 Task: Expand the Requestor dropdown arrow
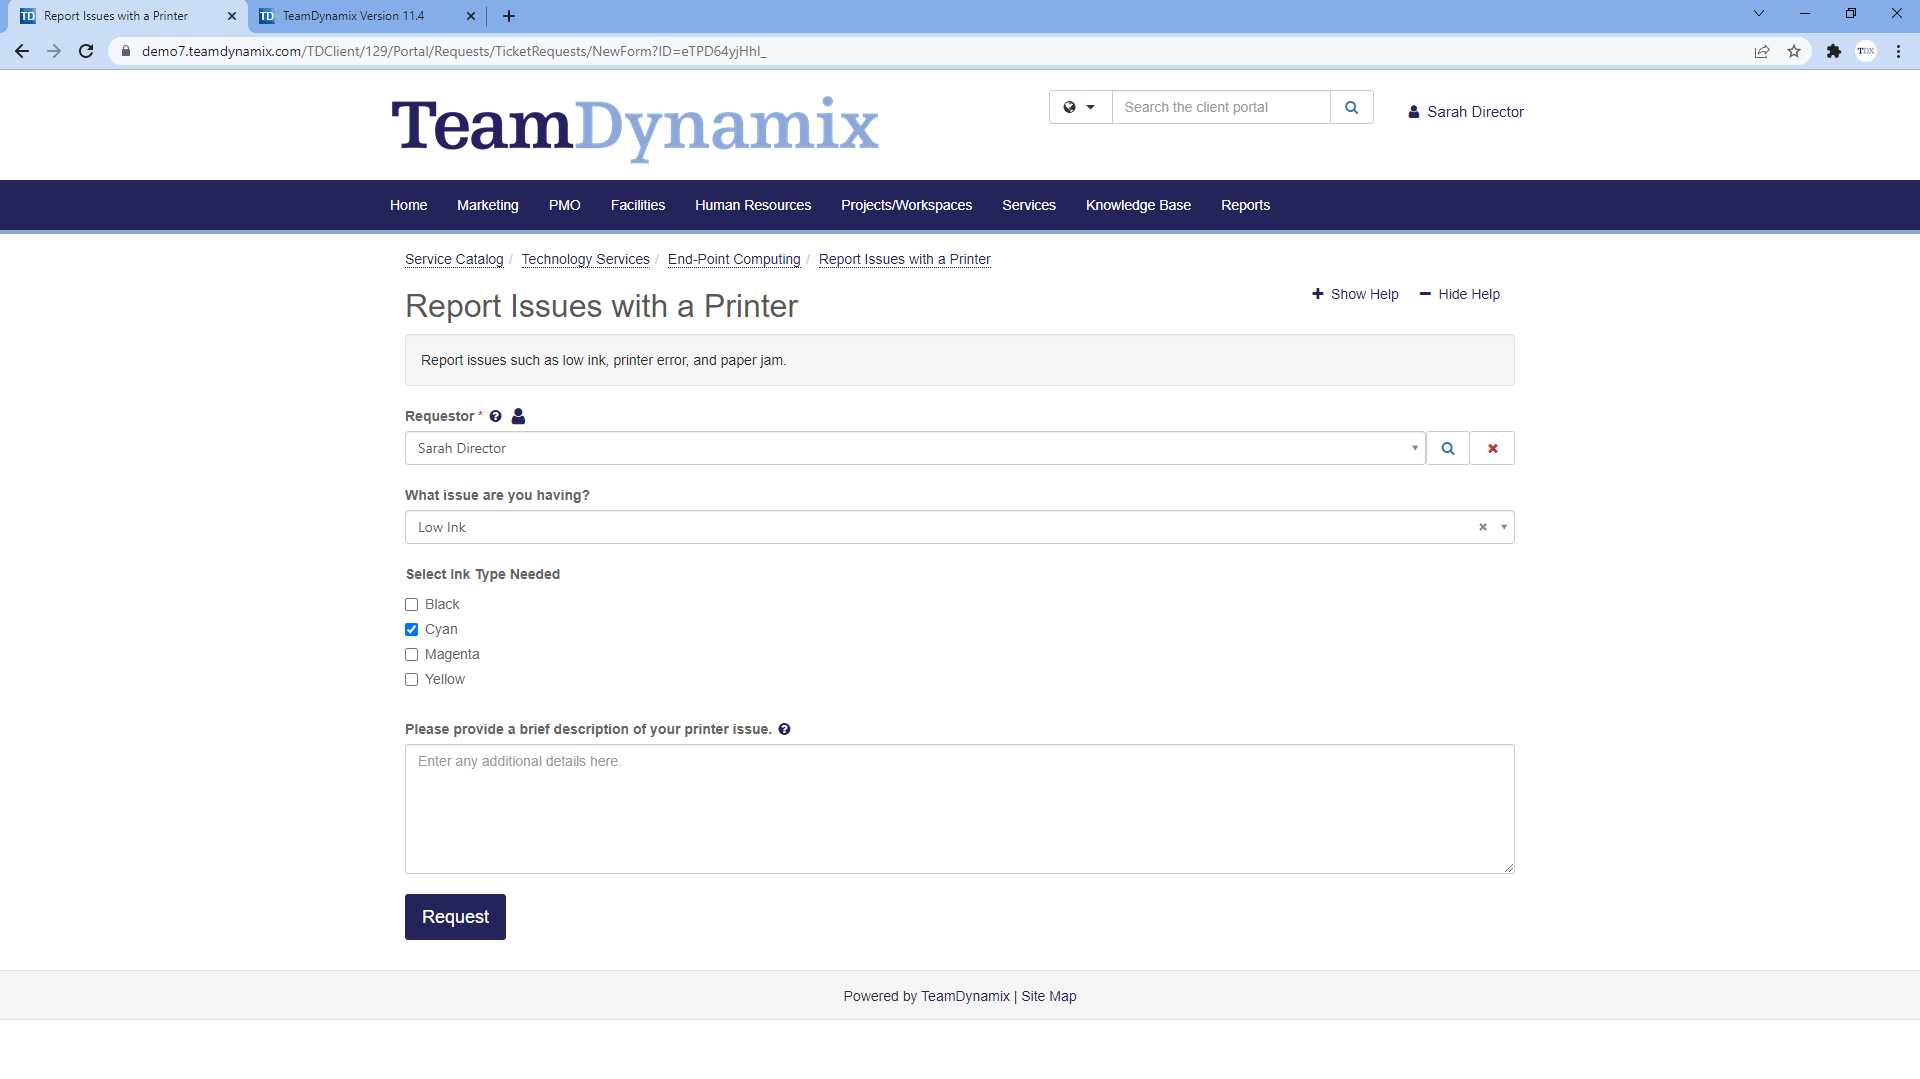click(x=1415, y=448)
